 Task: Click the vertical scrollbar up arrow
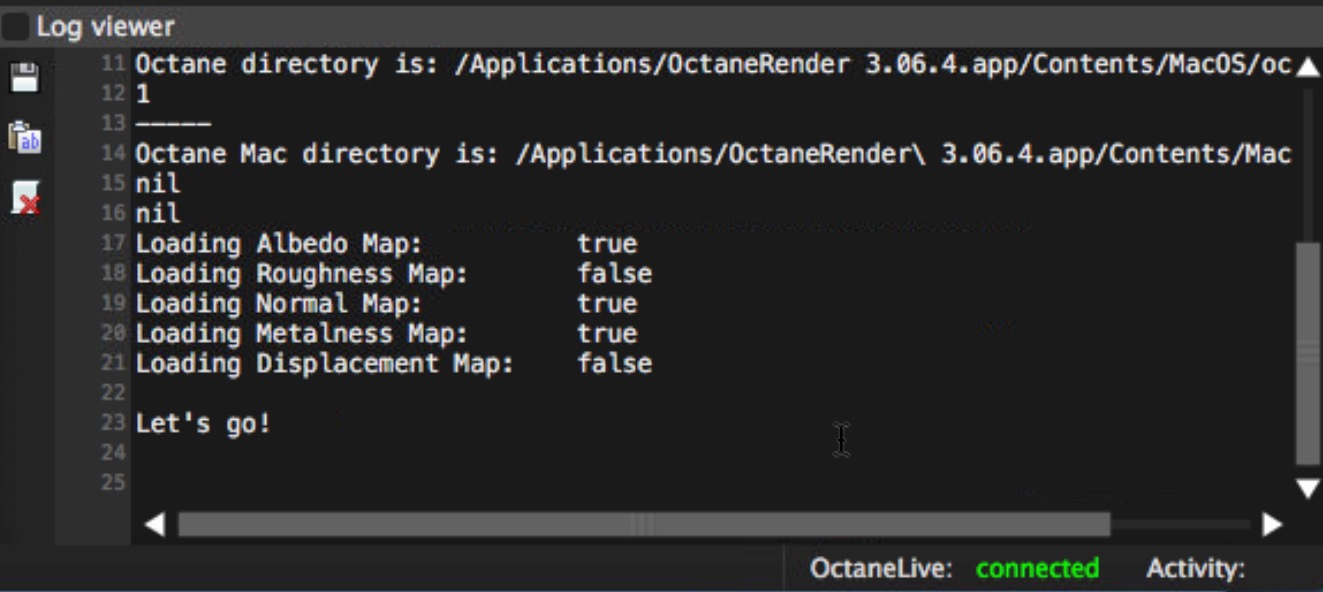click(x=1307, y=67)
